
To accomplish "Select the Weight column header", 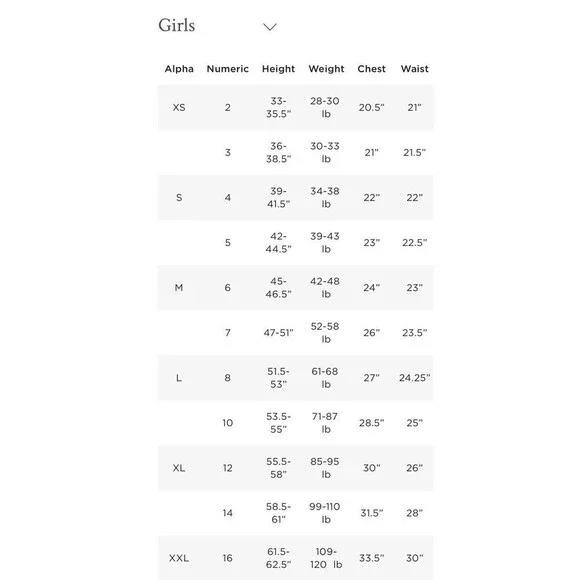I will click(326, 69).
